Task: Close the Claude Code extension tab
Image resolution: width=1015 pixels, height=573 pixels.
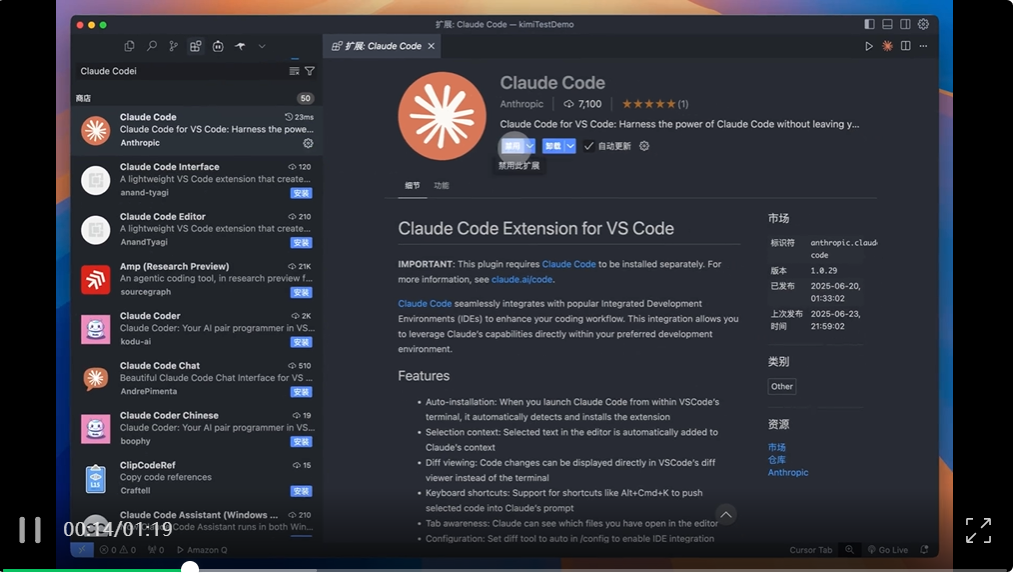Action: point(431,46)
